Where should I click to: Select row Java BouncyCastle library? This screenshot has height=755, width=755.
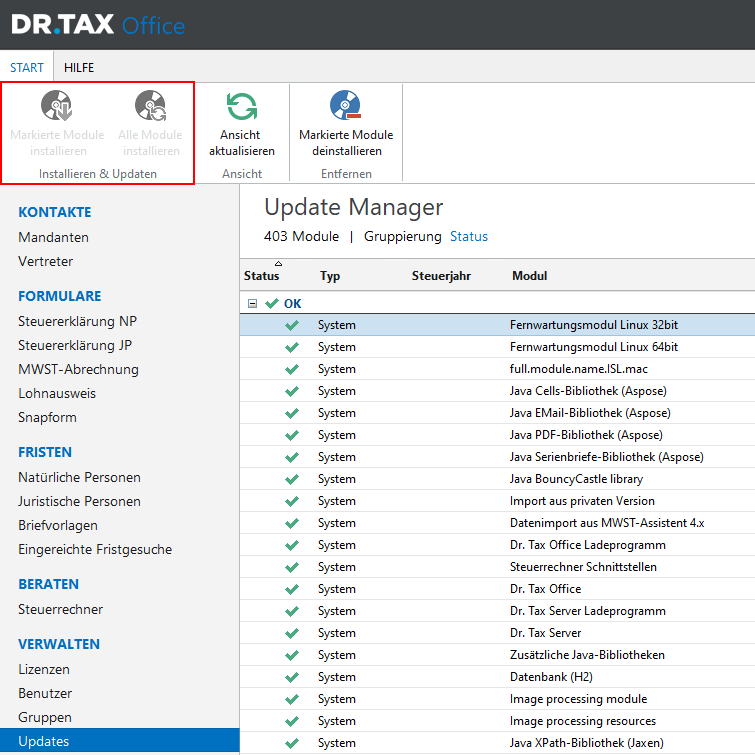[x=497, y=479]
